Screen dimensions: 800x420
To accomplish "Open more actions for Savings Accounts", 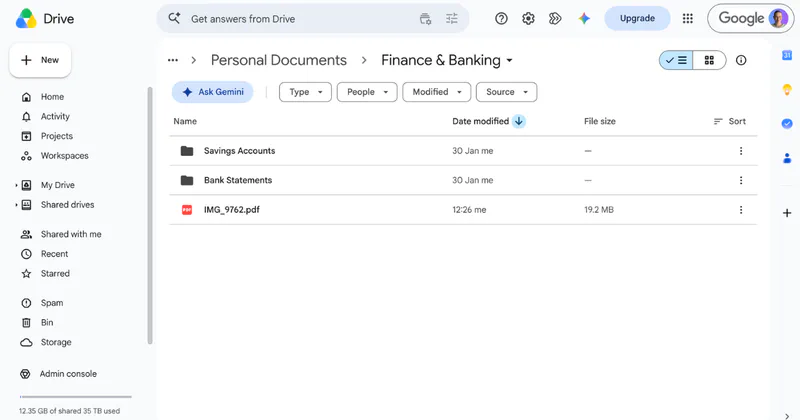I will [x=741, y=151].
